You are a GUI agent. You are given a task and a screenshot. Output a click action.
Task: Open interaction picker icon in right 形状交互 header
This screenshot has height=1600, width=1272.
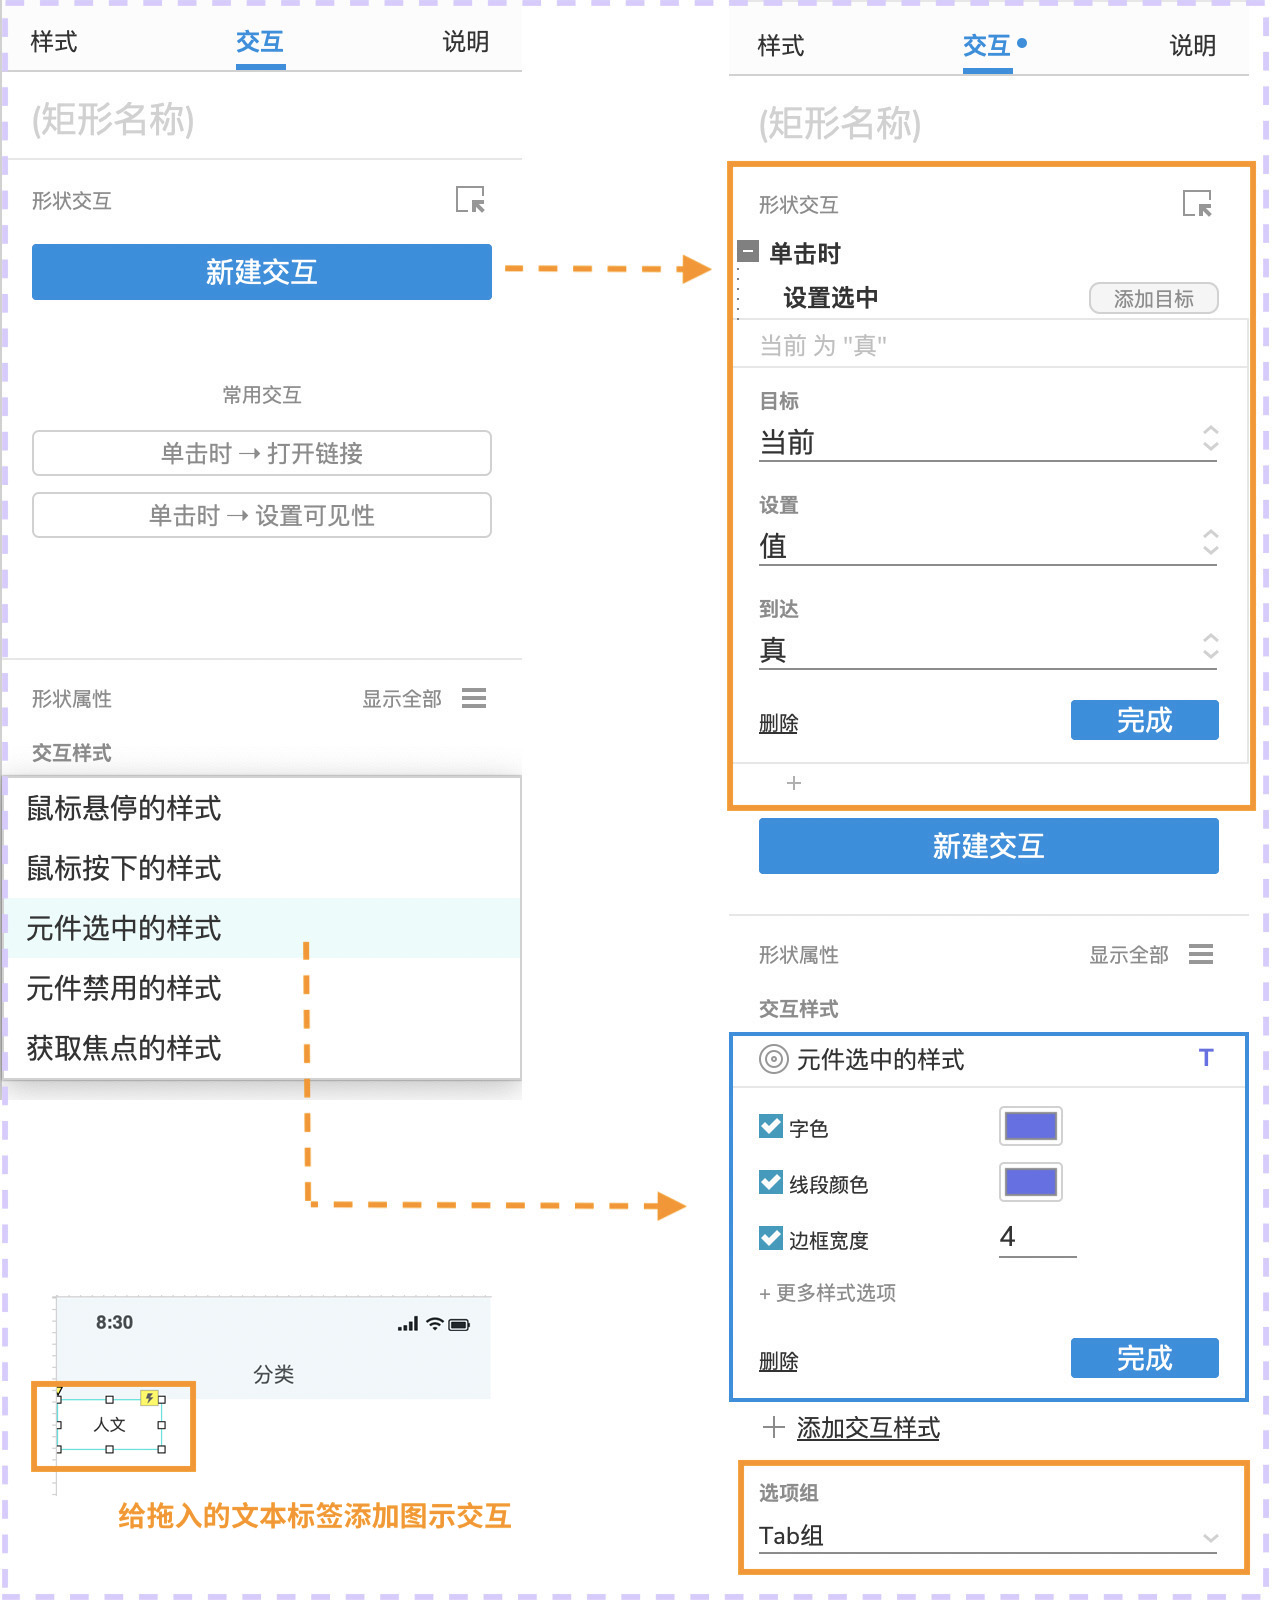(1197, 204)
